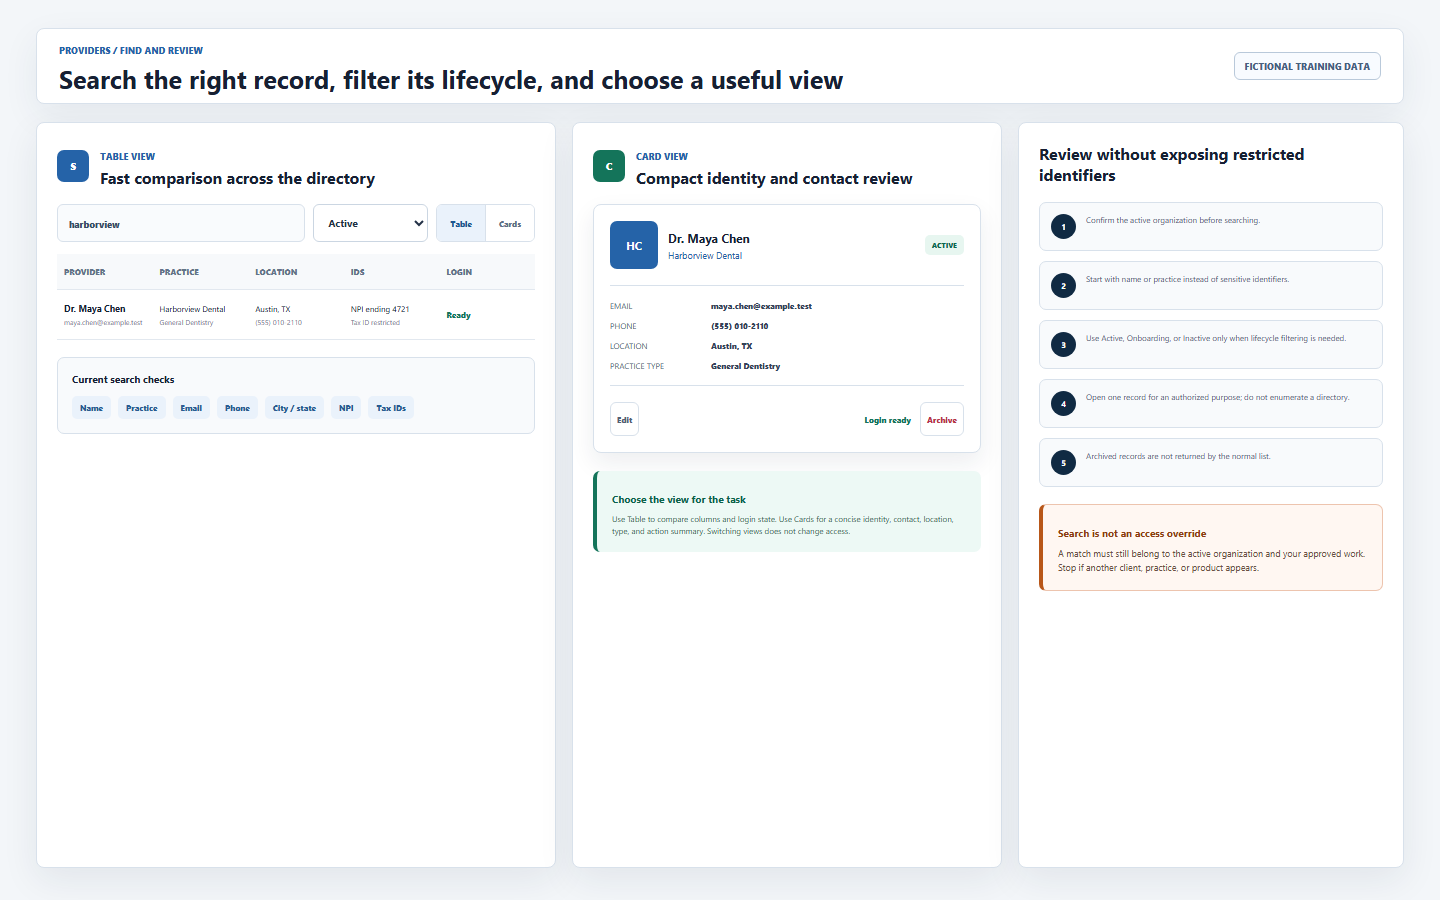Click the (555) 010-2110 phone value on card

point(740,326)
